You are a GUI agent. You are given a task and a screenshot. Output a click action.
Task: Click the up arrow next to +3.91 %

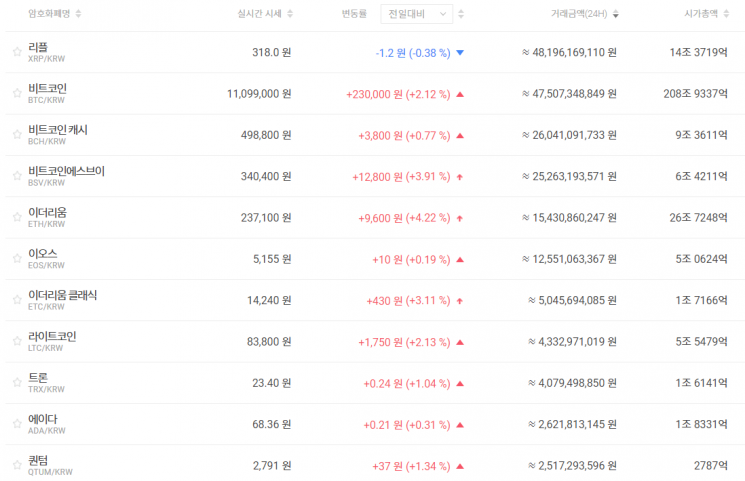(460, 177)
